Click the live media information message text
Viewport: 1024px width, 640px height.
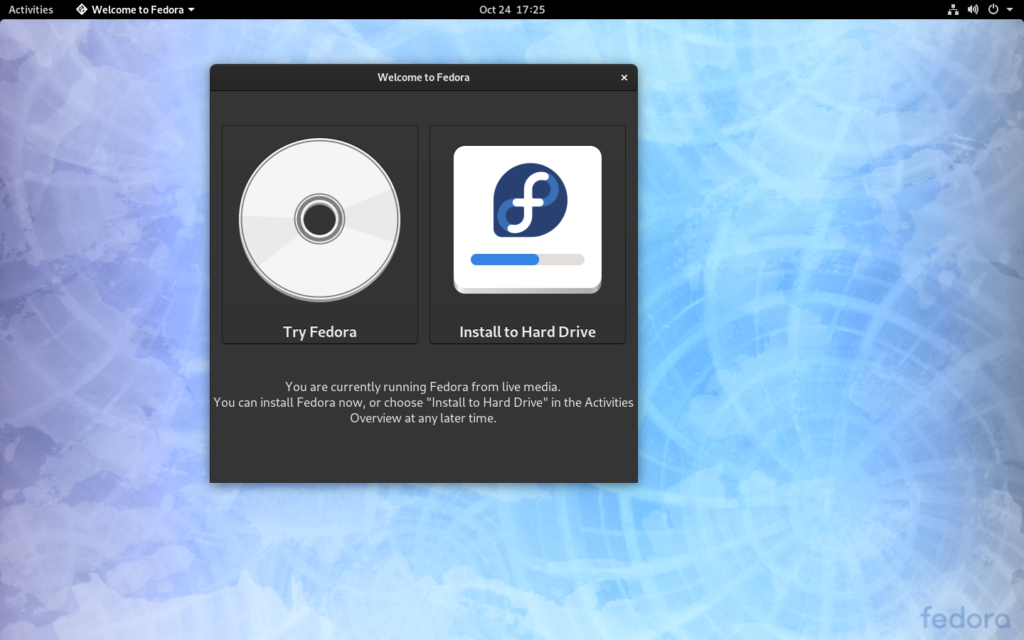click(x=423, y=402)
